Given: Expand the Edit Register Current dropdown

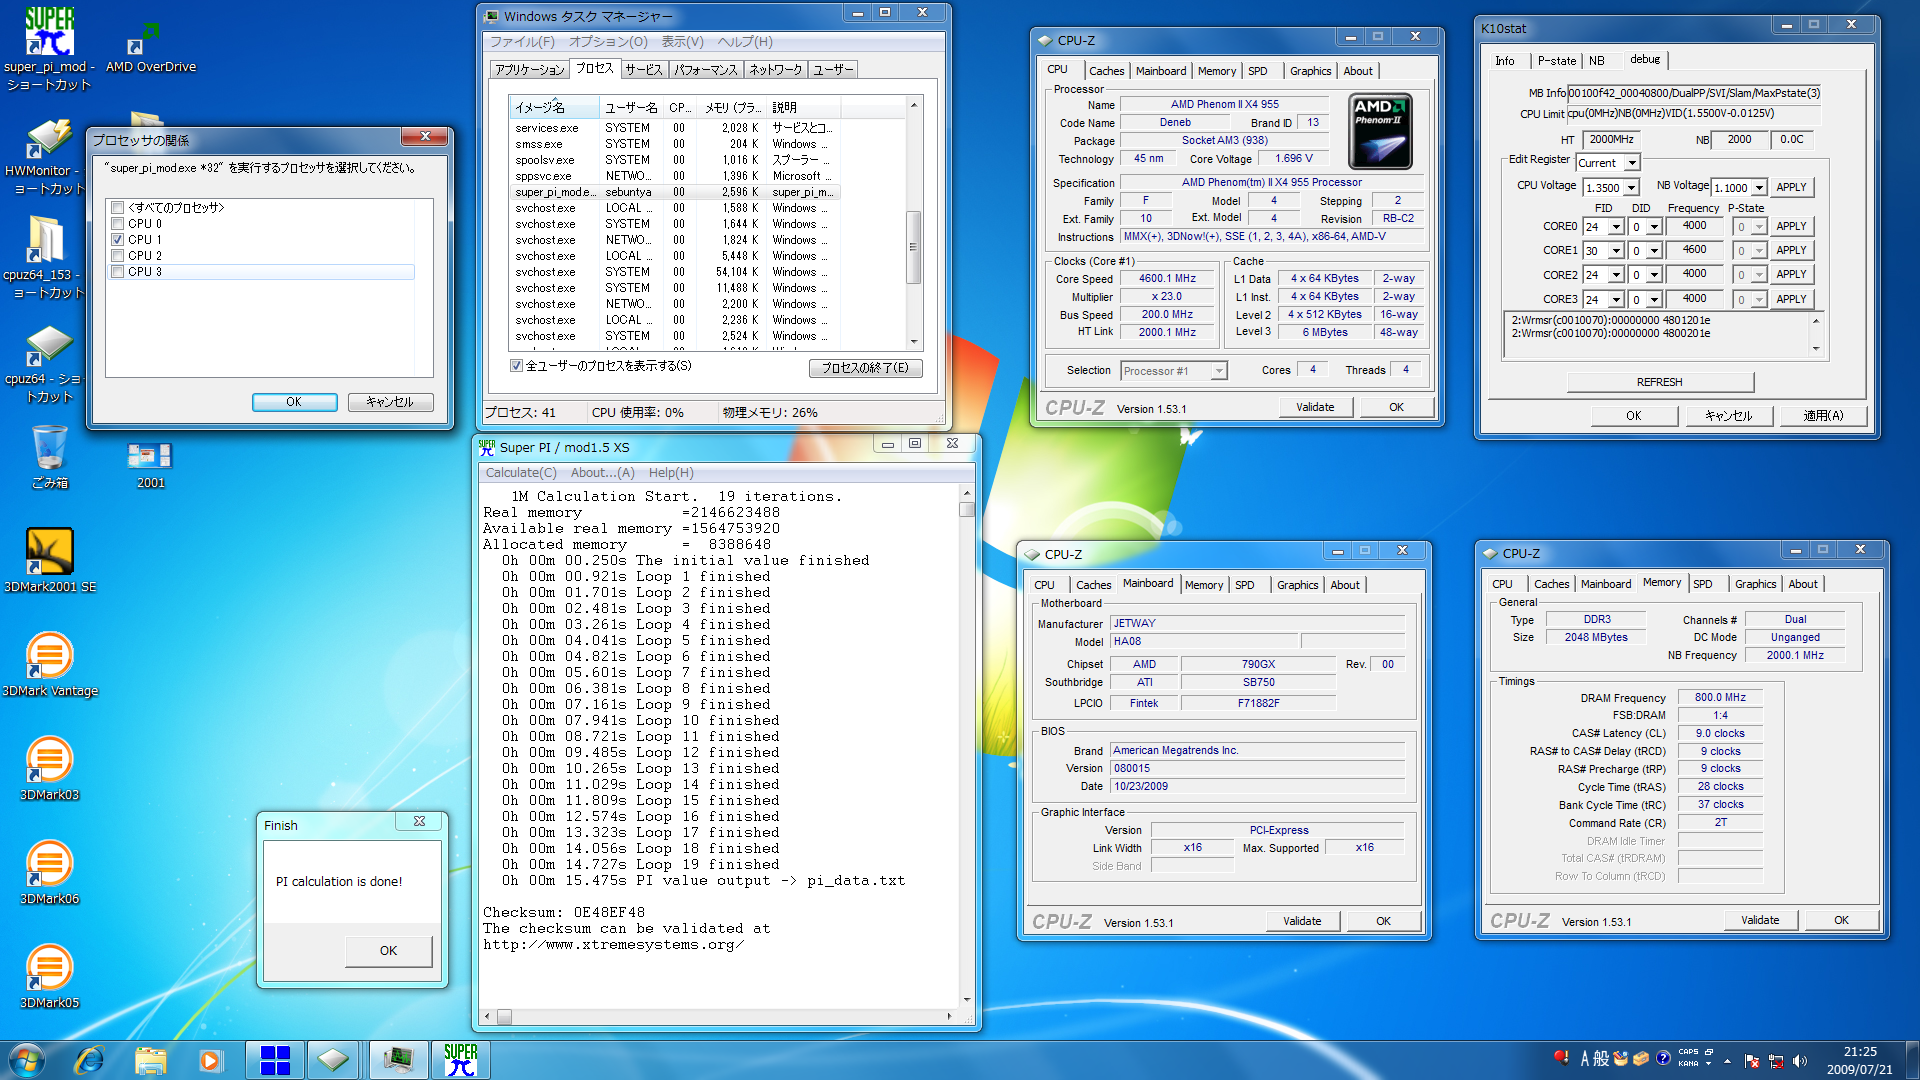Looking at the screenshot, I should tap(1631, 163).
